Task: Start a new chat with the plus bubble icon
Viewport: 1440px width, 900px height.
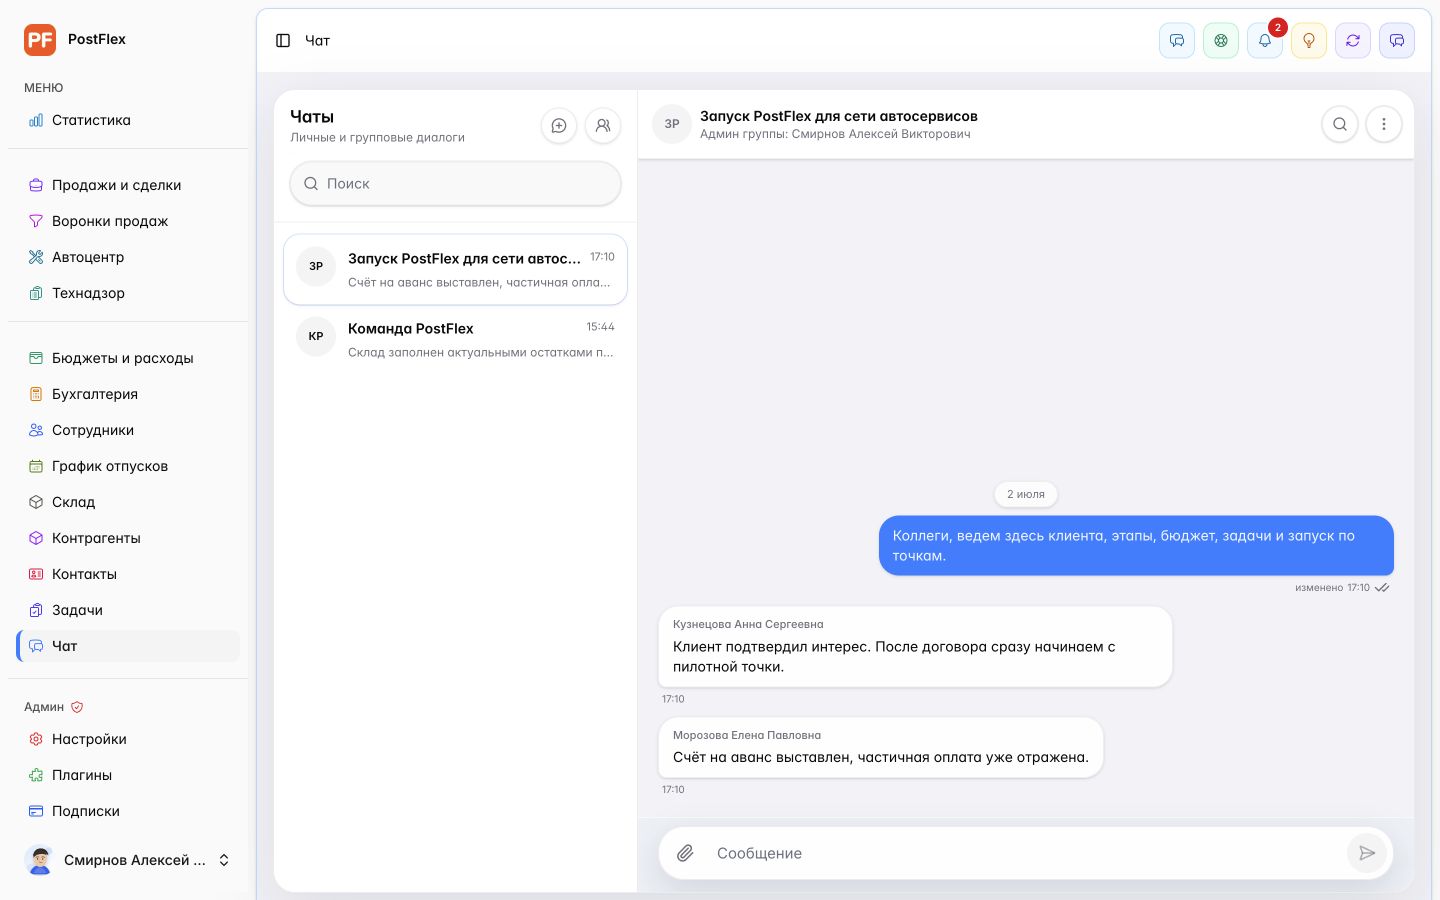Action: coord(559,126)
